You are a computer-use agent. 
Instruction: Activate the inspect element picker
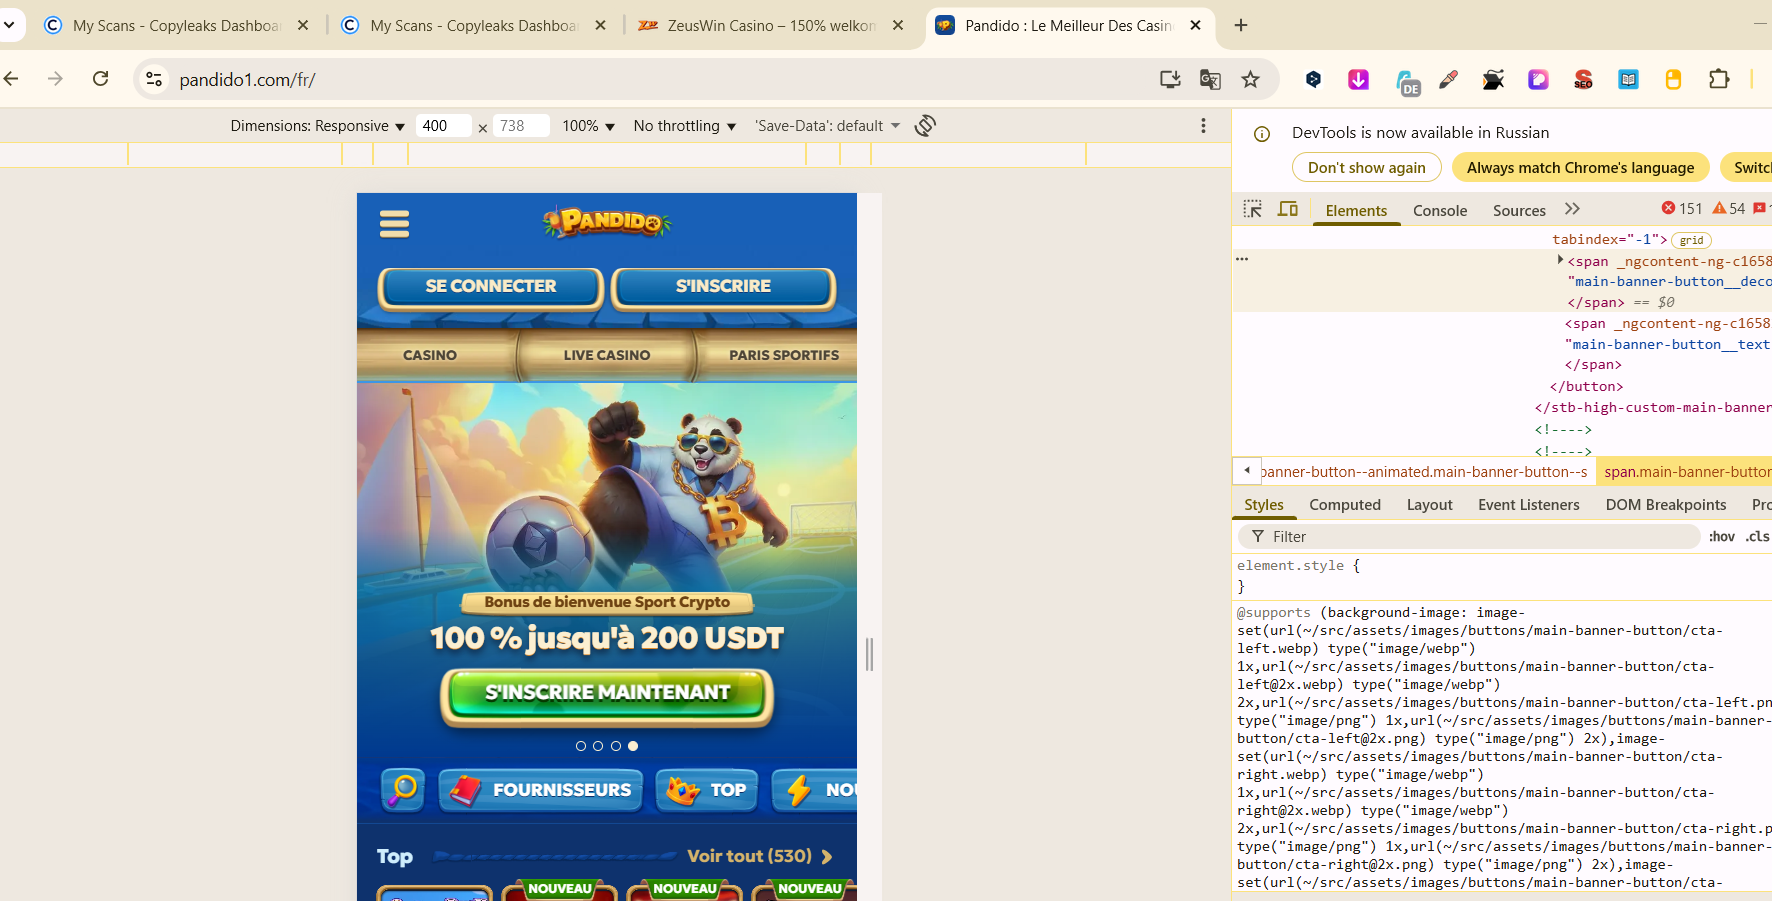pos(1252,209)
